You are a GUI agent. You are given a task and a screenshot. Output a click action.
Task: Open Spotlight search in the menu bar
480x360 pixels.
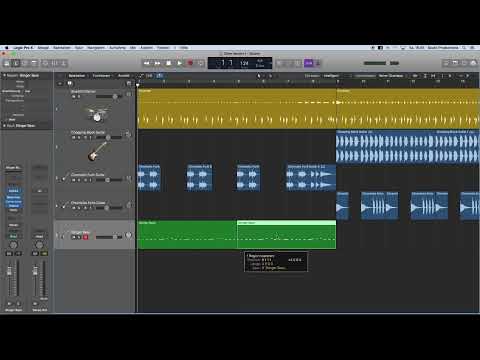pos(464,48)
